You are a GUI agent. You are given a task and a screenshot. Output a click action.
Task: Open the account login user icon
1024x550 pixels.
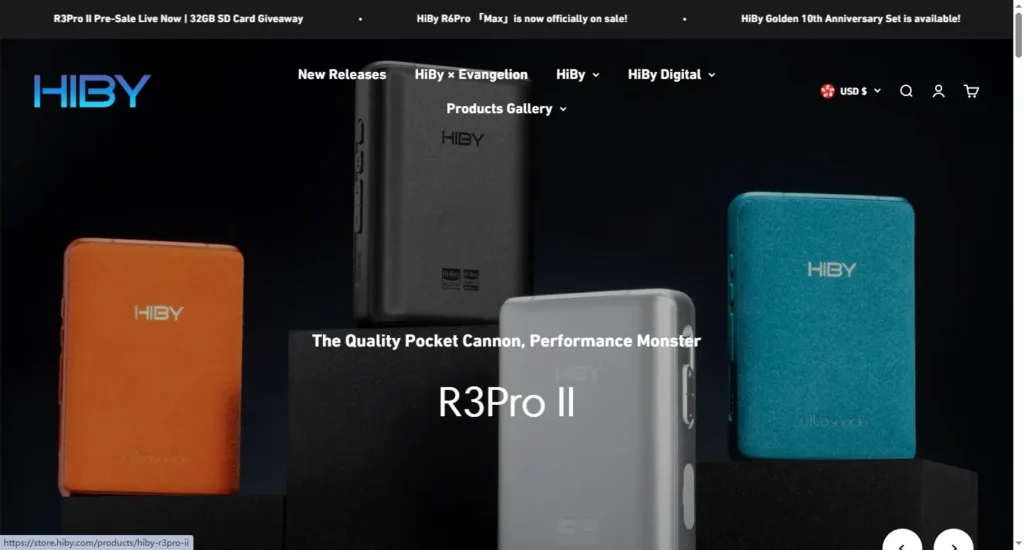pos(938,91)
